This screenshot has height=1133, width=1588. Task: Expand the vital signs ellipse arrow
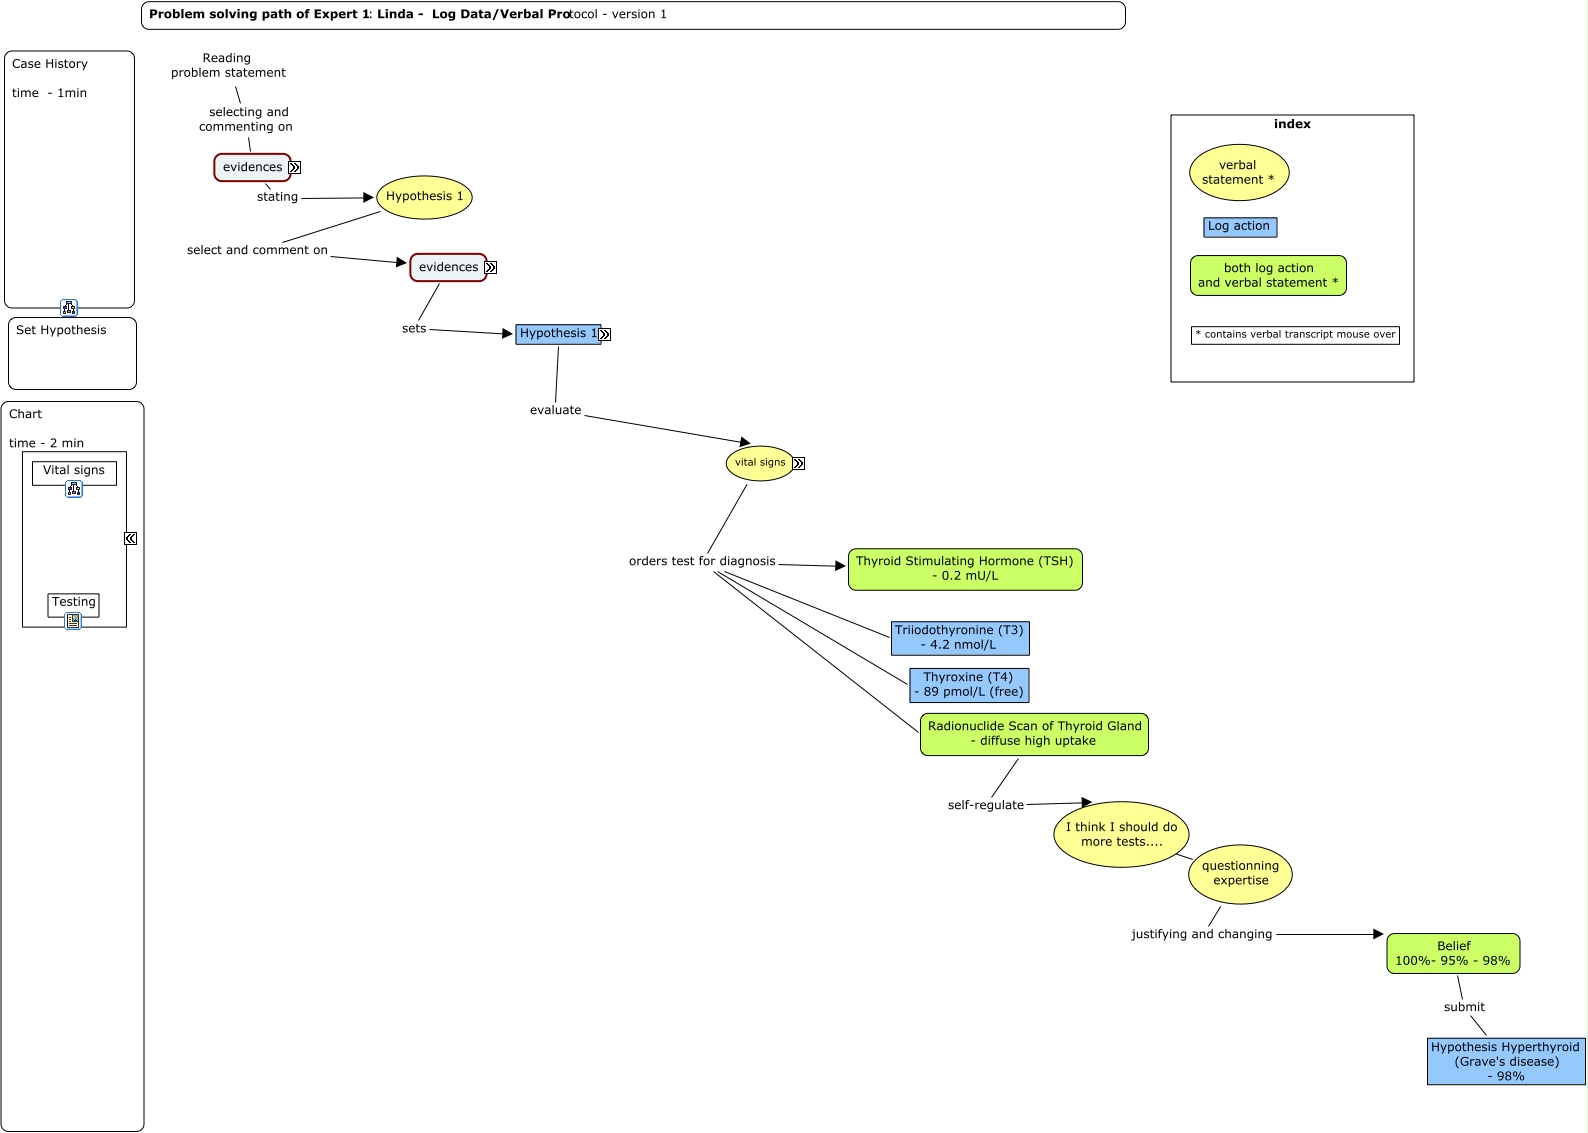click(799, 464)
